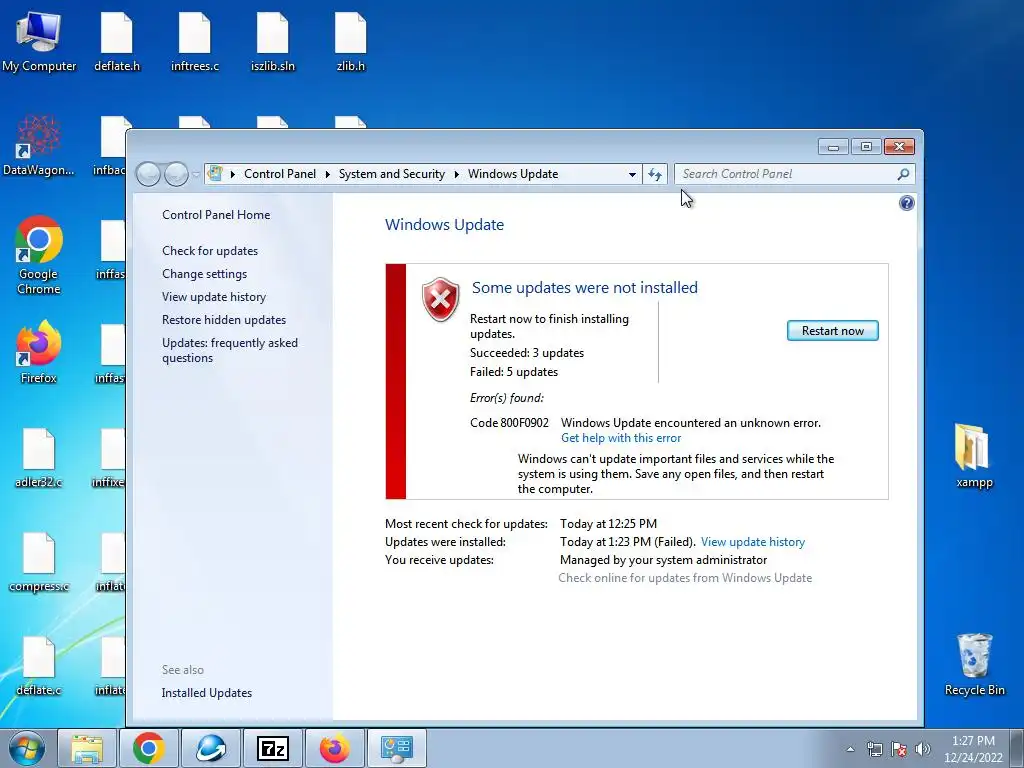Viewport: 1024px width, 768px height.
Task: Click the Succeeded: 3 updates text
Action: (527, 353)
